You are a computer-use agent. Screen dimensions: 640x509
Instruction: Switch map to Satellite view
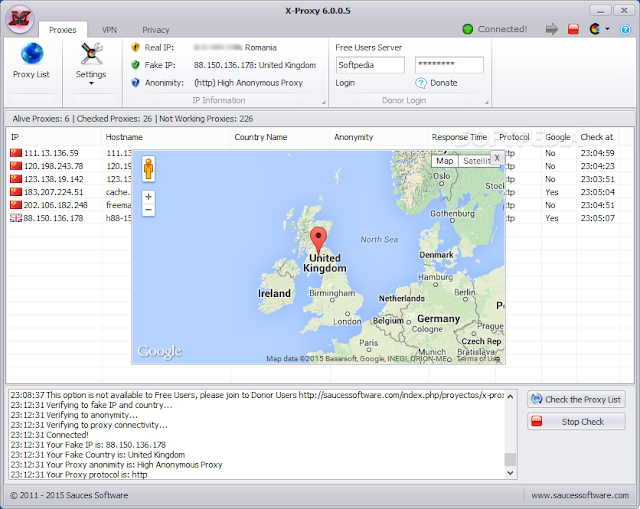click(475, 161)
